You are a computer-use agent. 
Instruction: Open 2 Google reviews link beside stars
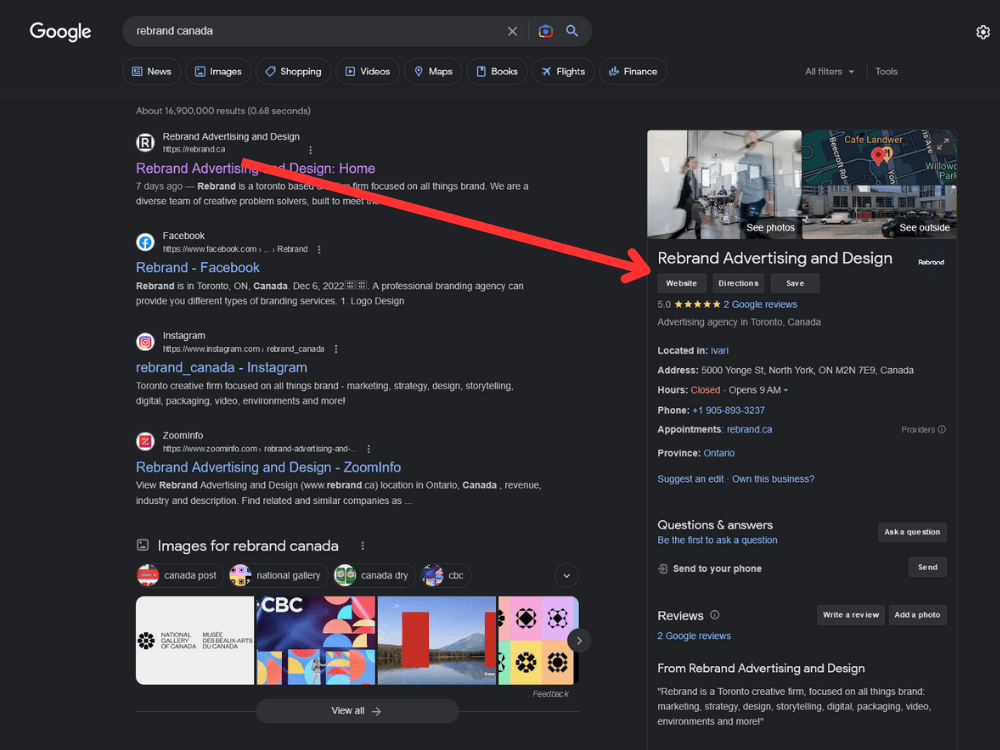coord(760,305)
